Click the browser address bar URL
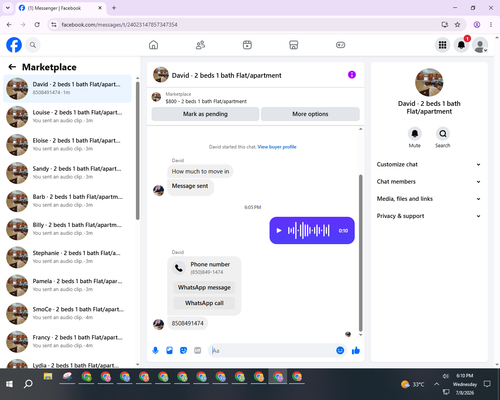Screen dimensions: 500x400 click(x=119, y=25)
